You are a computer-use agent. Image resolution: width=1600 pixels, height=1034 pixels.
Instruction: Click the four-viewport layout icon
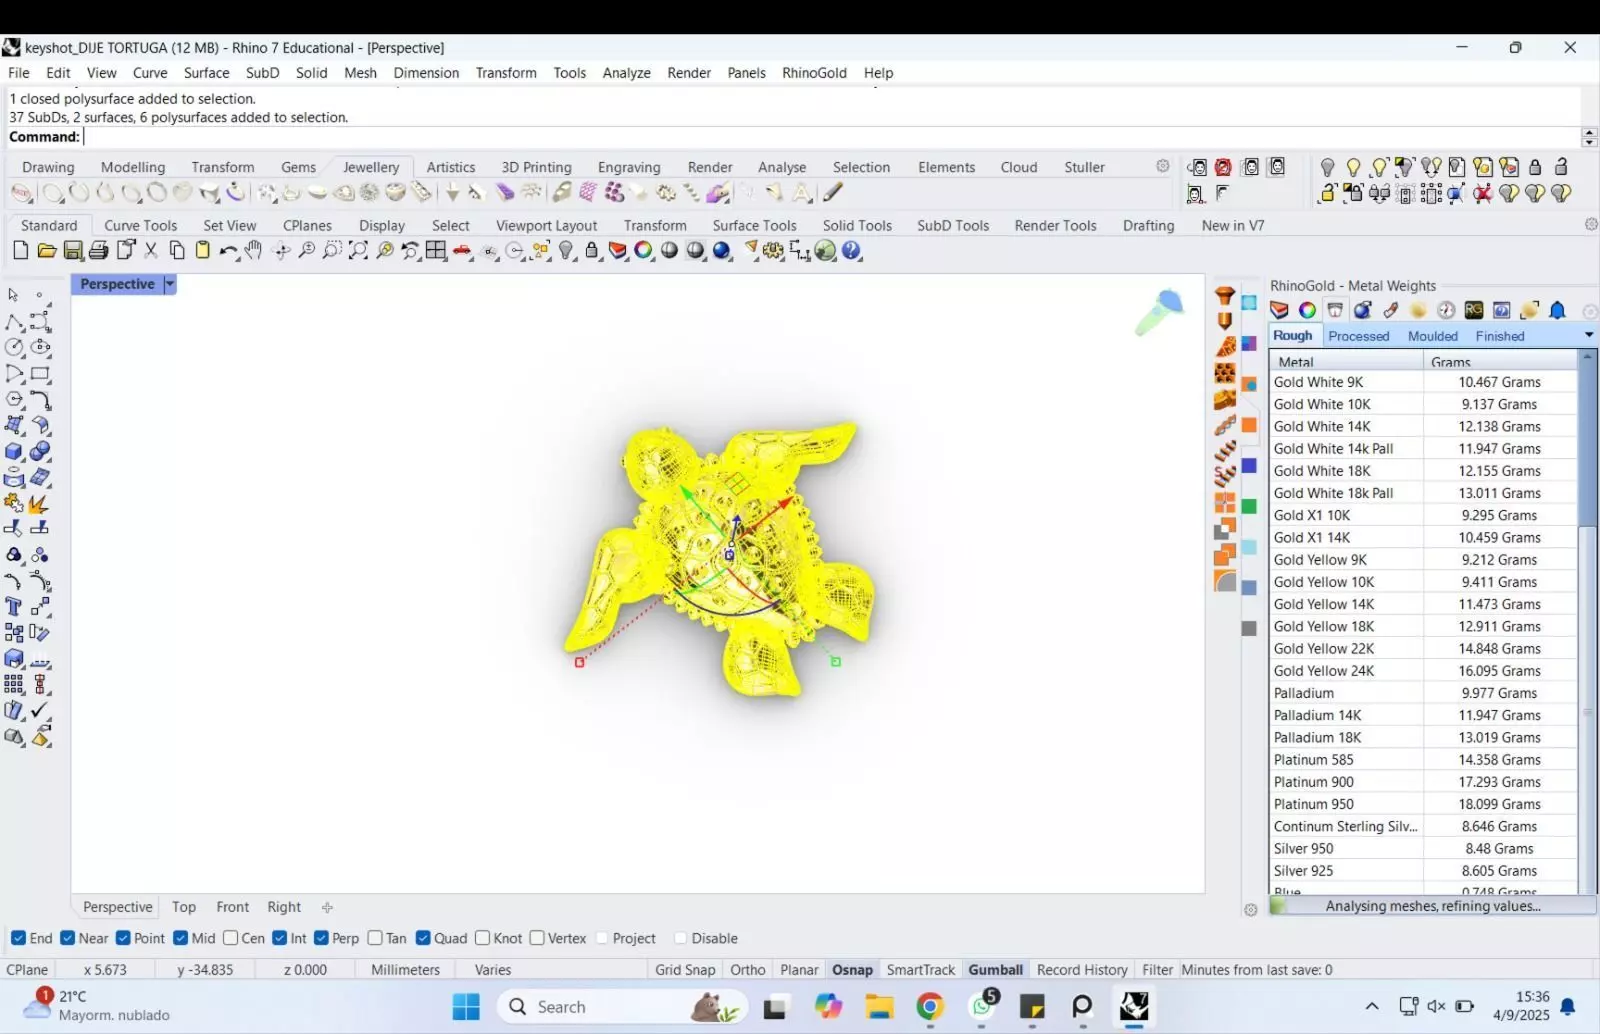click(x=436, y=251)
